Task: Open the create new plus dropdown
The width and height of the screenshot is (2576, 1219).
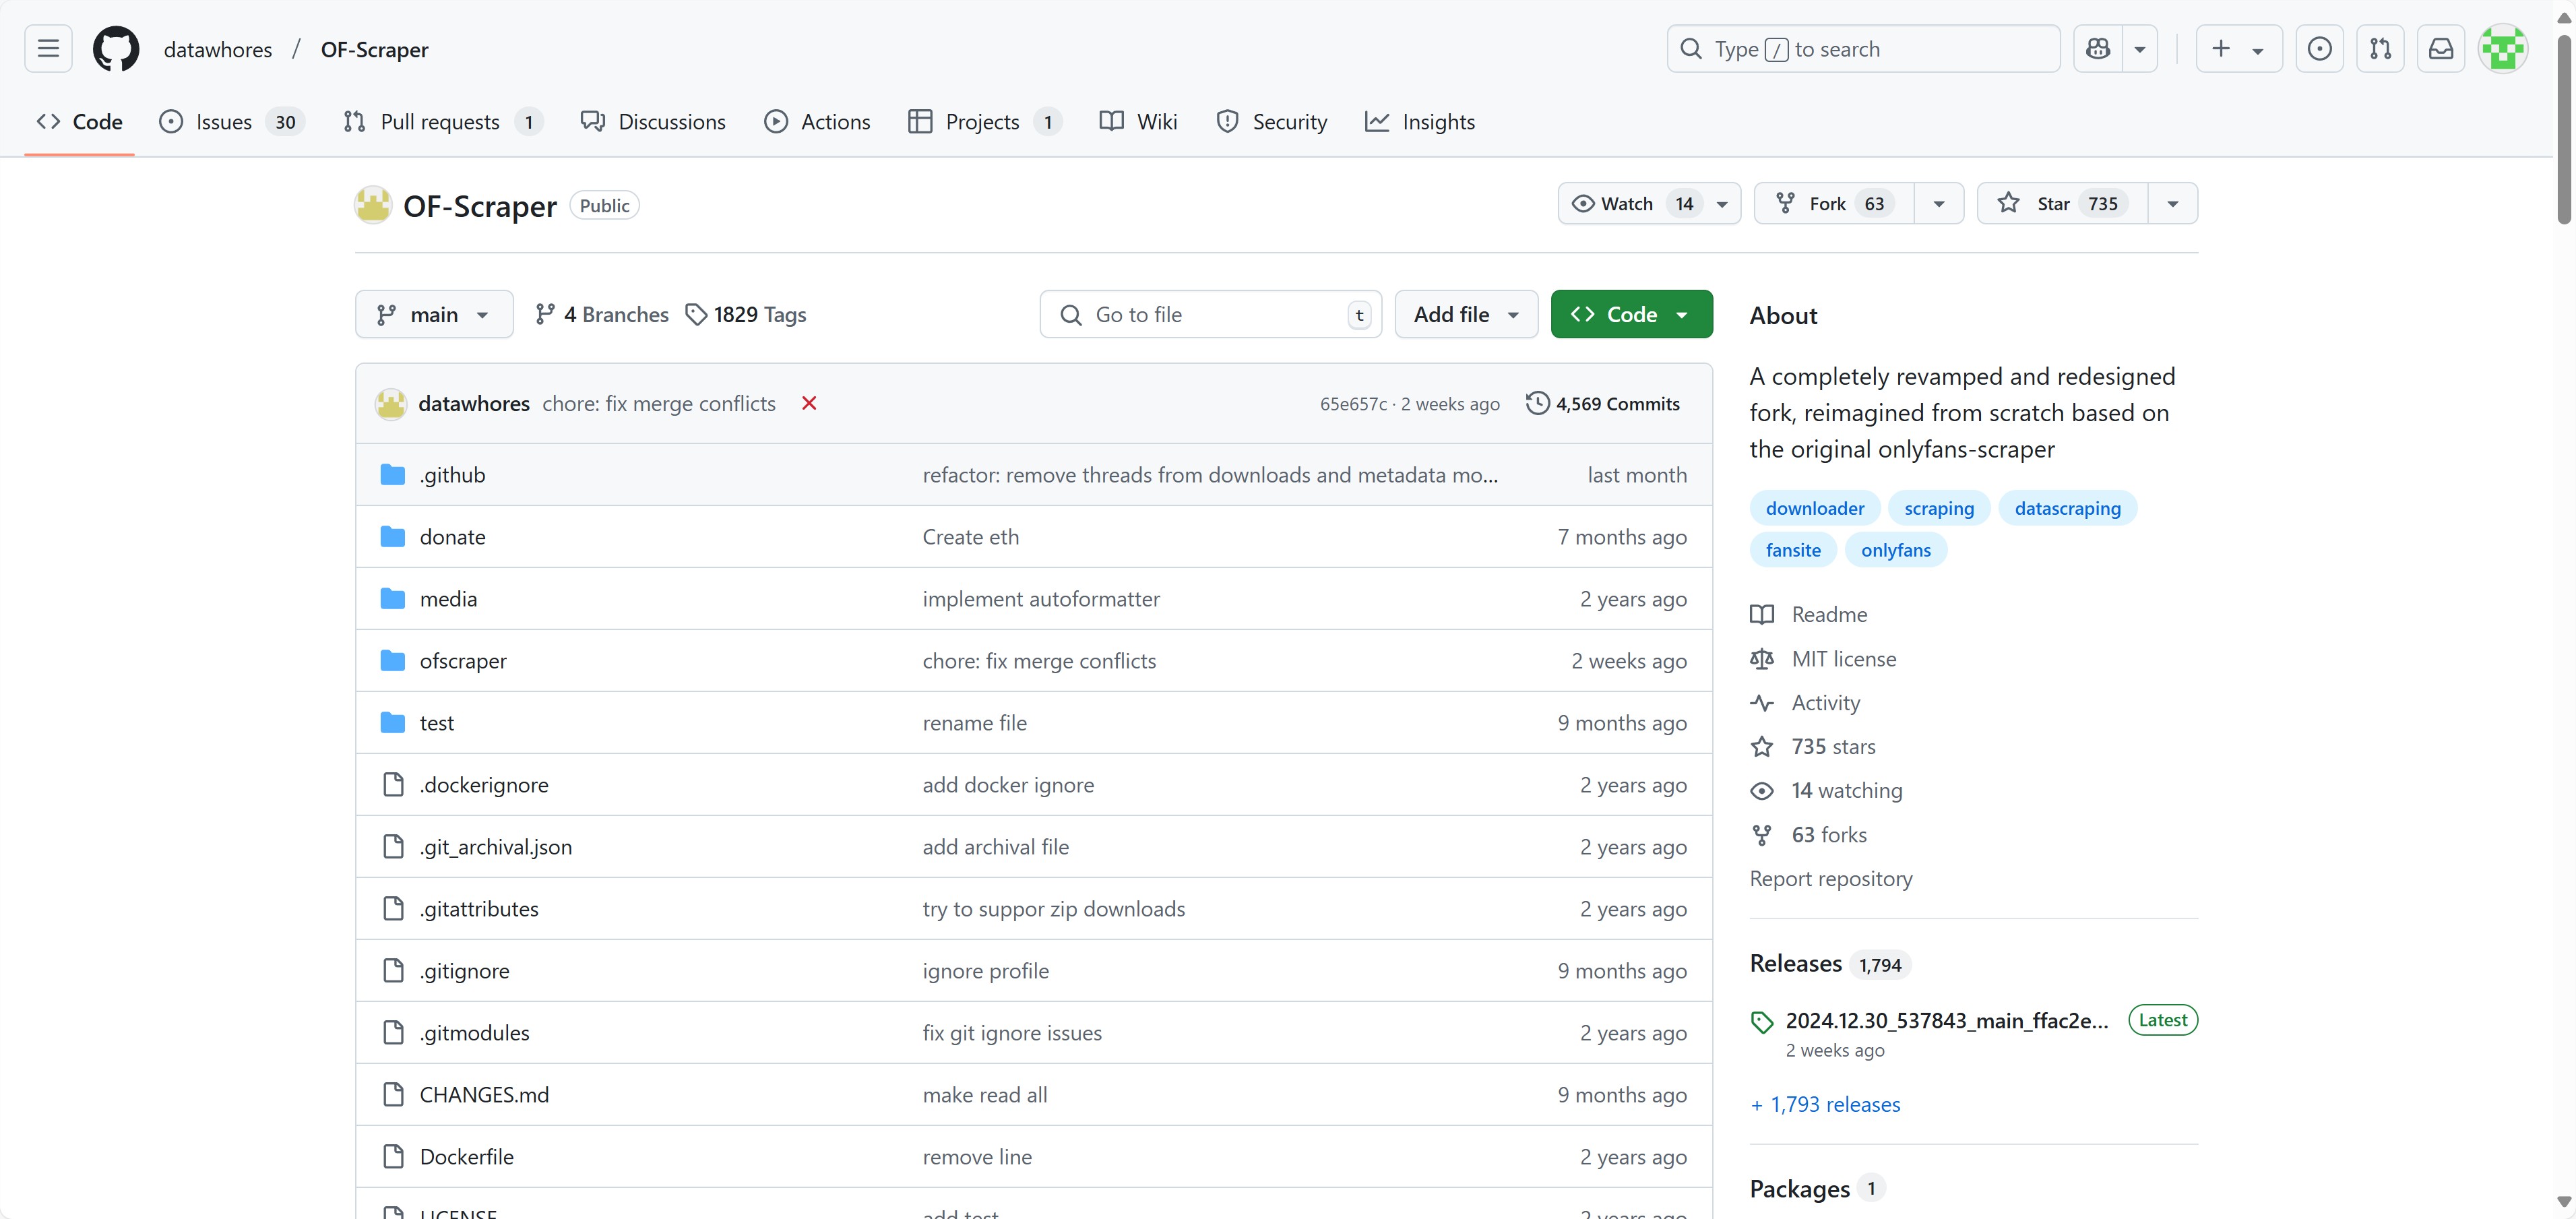Action: pyautogui.click(x=2239, y=49)
